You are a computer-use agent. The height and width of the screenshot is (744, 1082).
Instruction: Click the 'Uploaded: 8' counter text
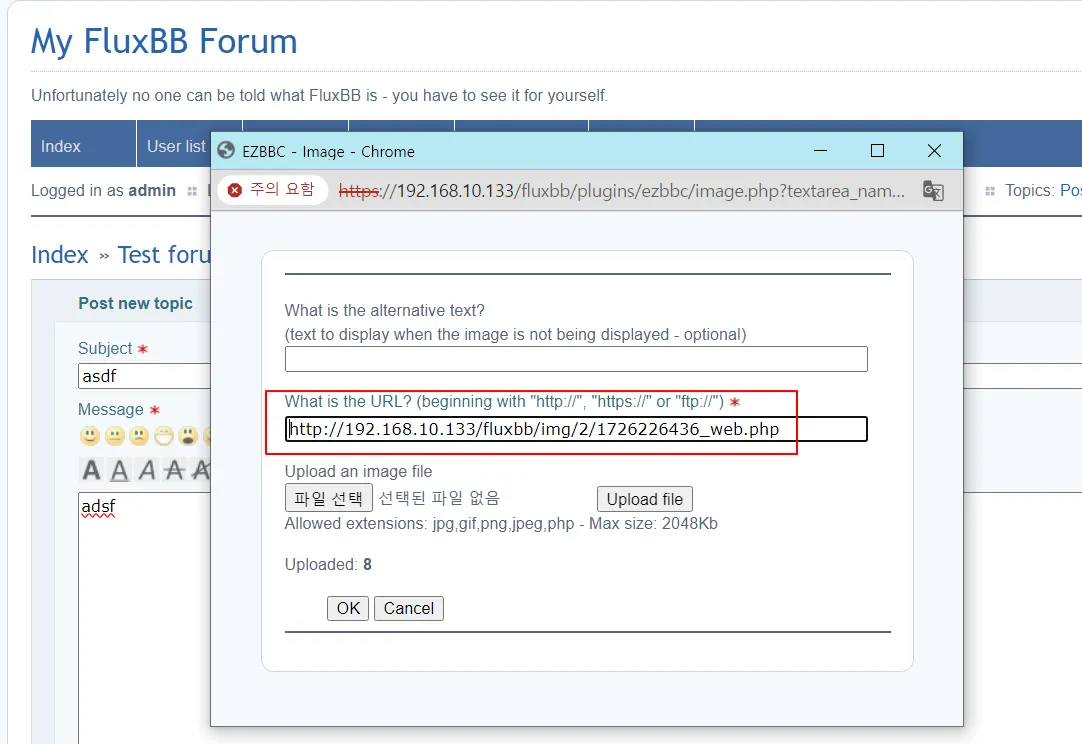pyautogui.click(x=328, y=565)
